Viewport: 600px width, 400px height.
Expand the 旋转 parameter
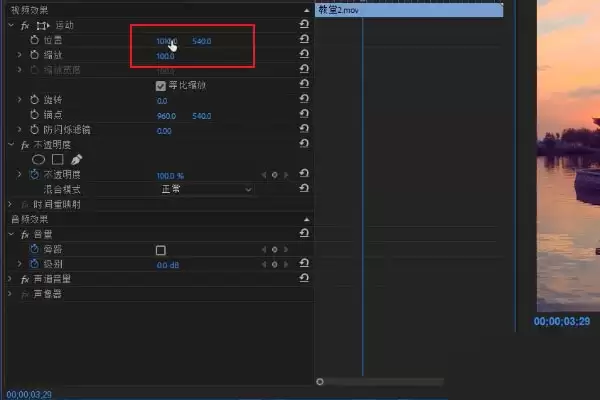tap(19, 100)
